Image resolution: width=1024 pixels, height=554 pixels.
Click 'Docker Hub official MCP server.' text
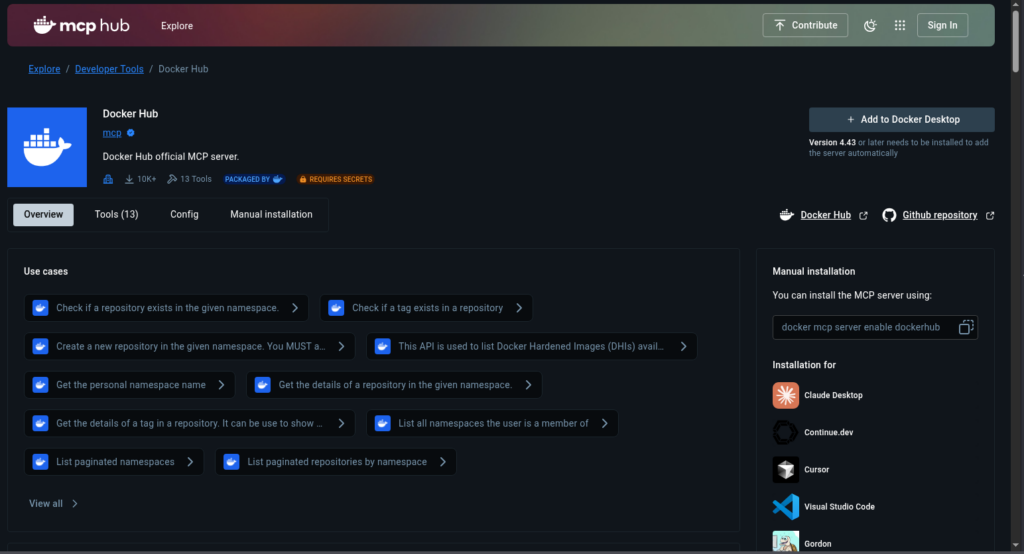point(170,157)
